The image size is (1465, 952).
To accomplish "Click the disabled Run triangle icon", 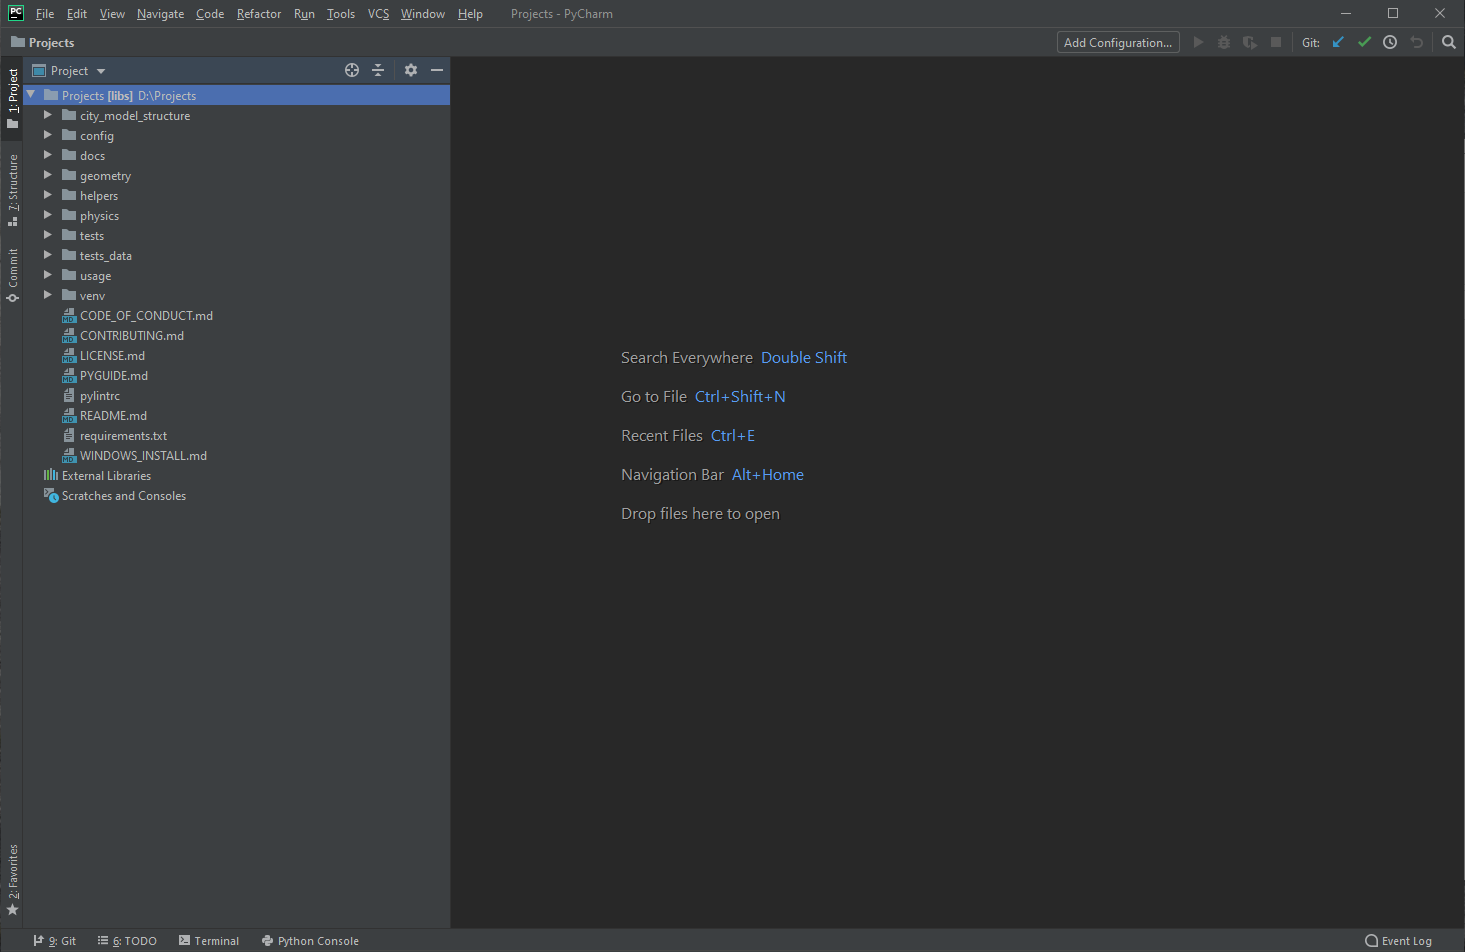I will [1198, 42].
